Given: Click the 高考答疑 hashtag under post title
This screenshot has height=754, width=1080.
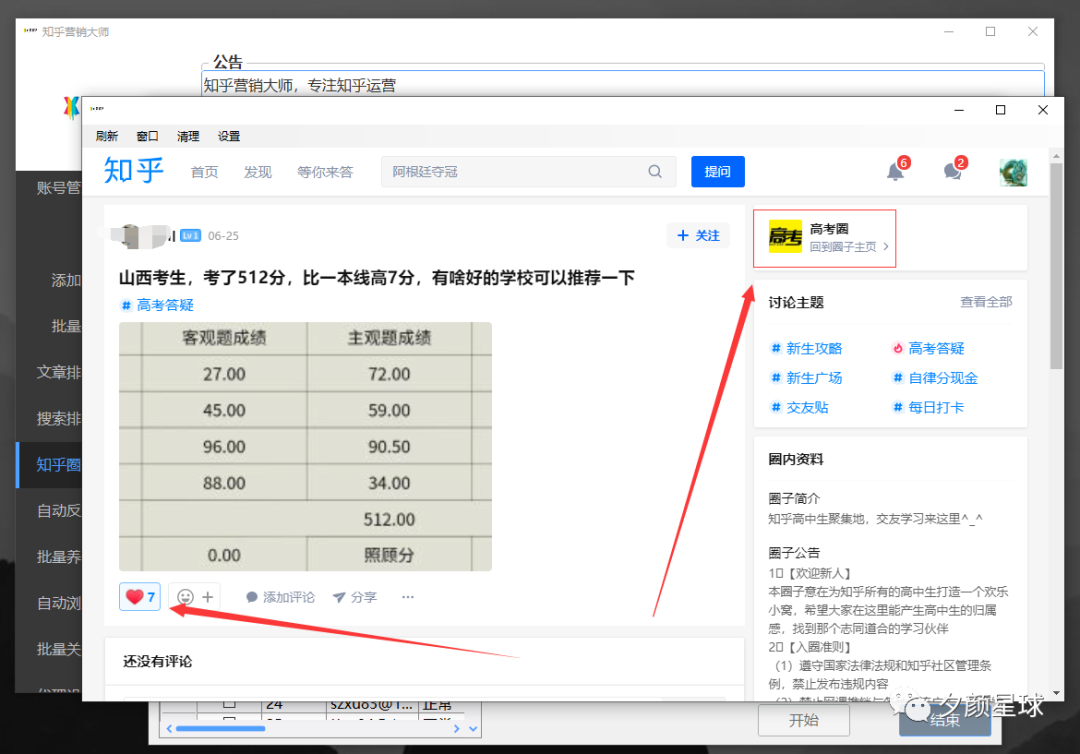Looking at the screenshot, I should coord(158,305).
